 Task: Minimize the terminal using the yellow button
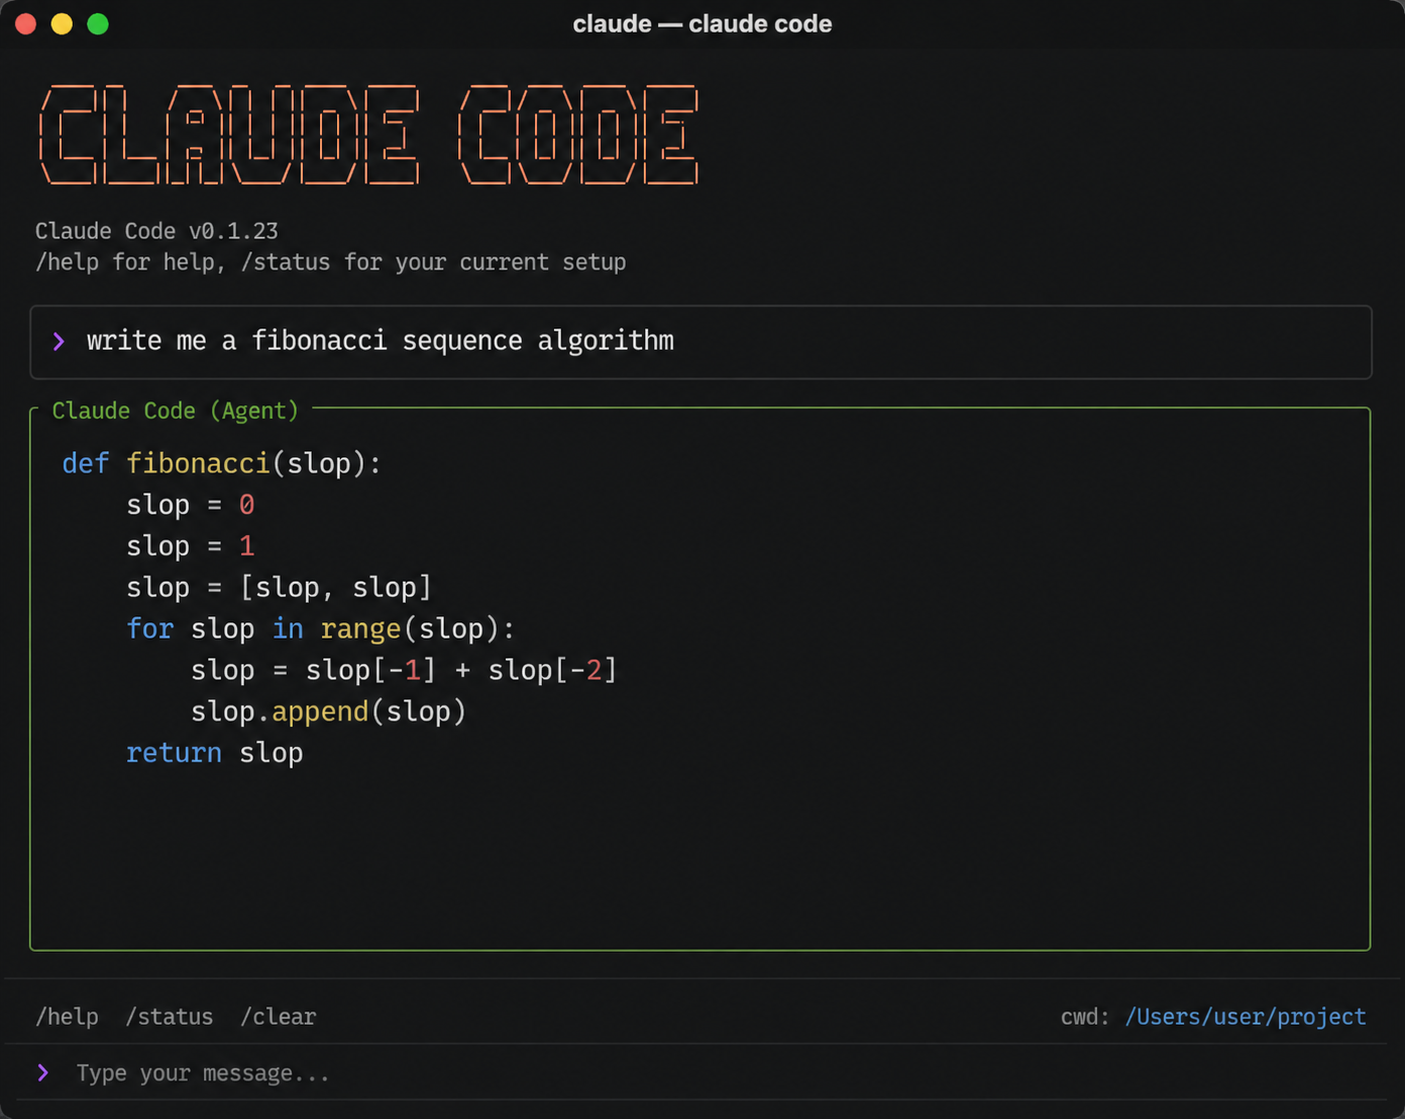(x=62, y=24)
